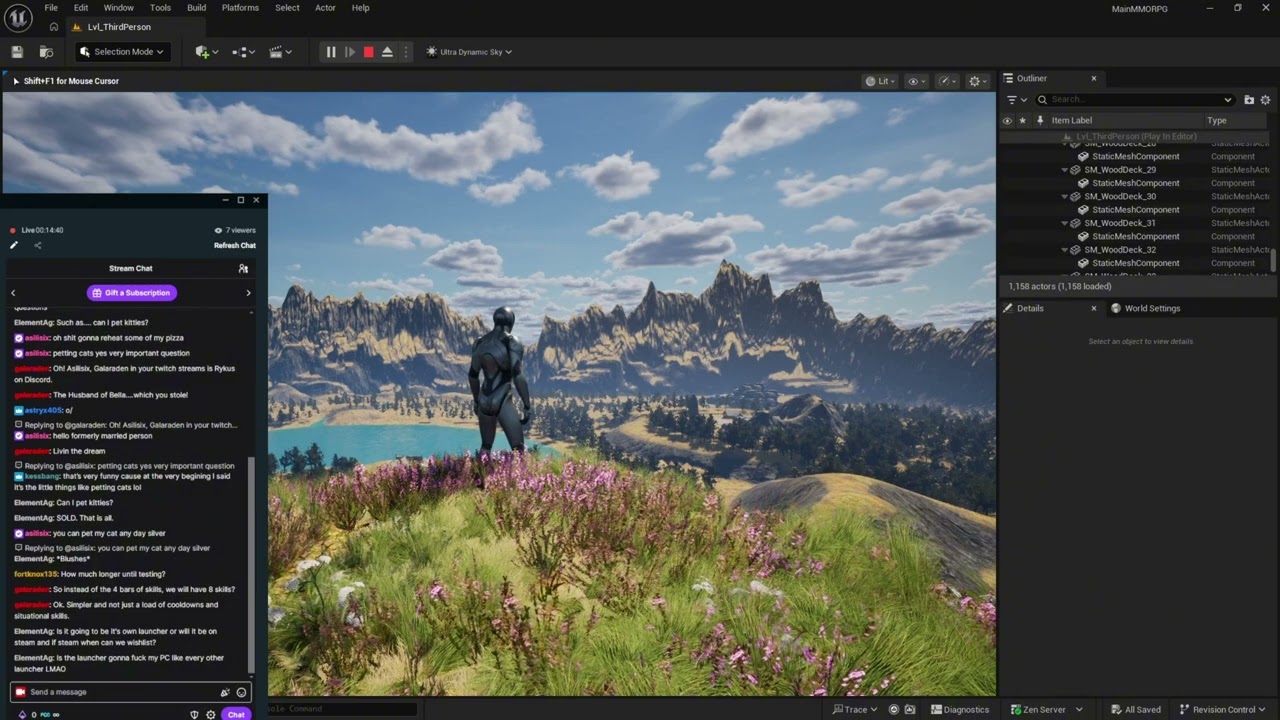Click the purple Chat send button
Viewport: 1280px width, 720px height.
pyautogui.click(x=236, y=714)
